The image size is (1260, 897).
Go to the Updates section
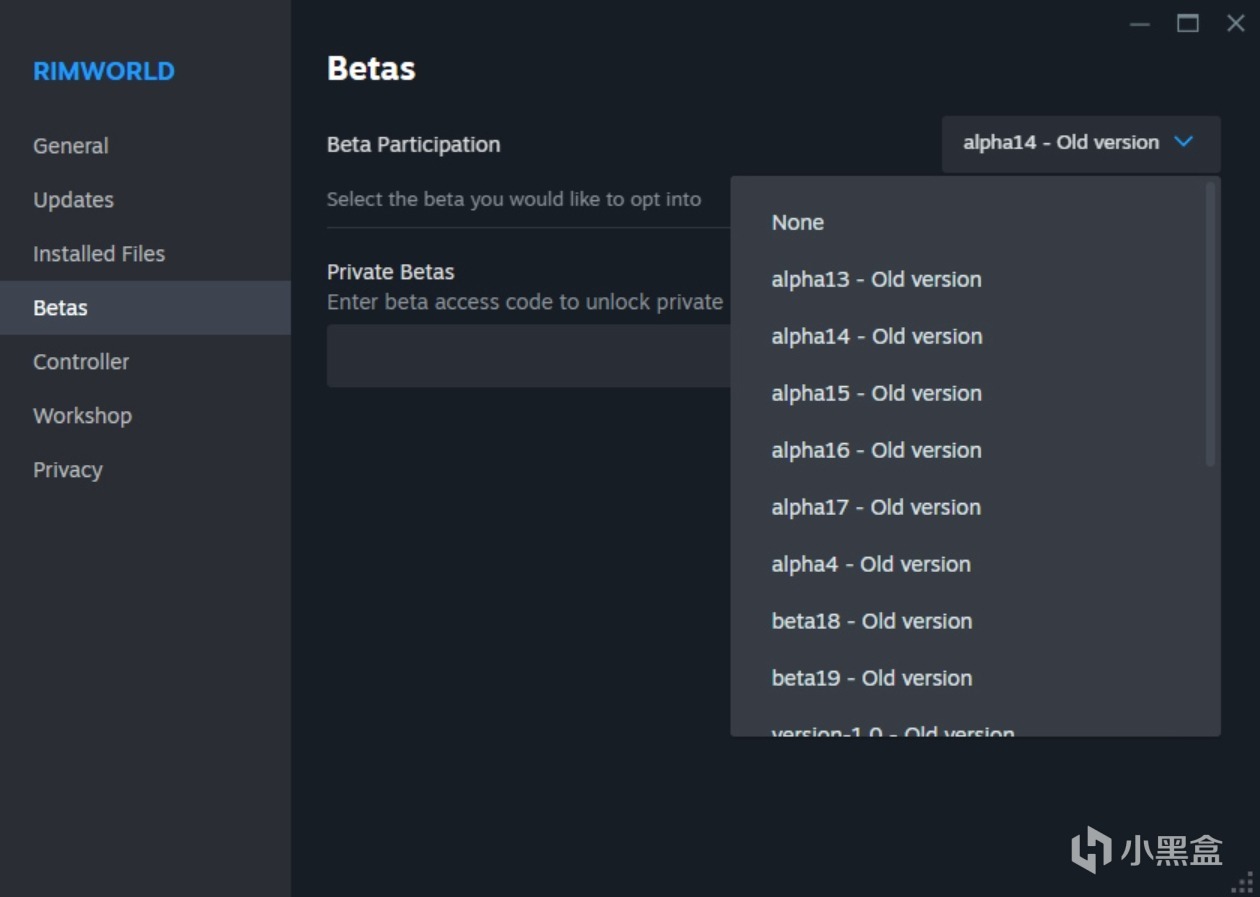click(x=145, y=200)
